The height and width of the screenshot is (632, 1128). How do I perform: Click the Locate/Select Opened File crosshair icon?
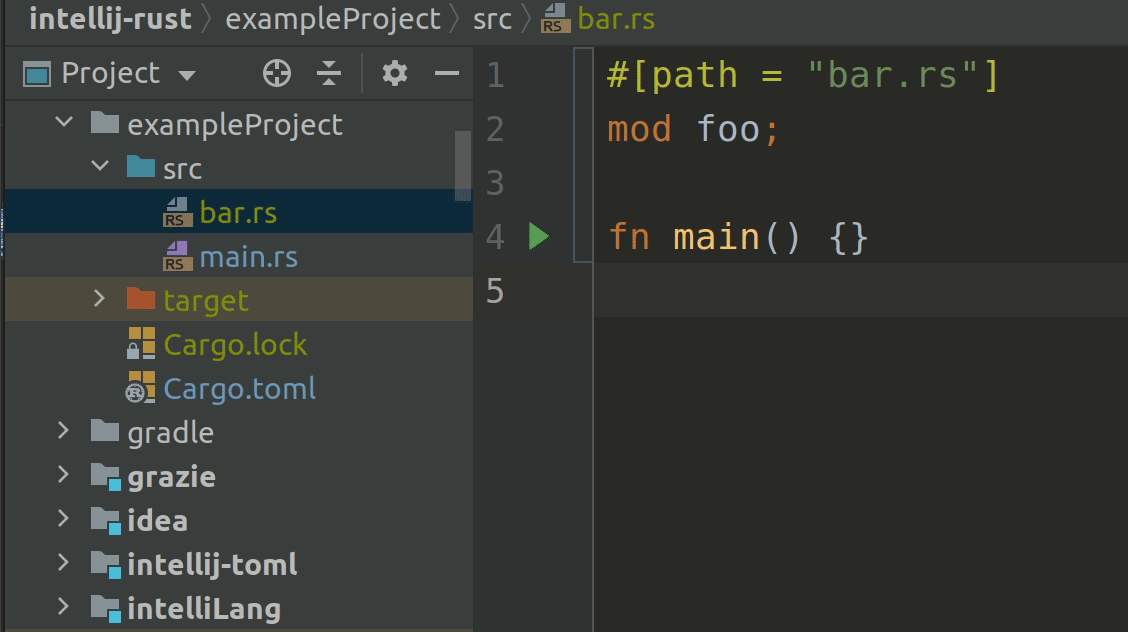tap(277, 73)
